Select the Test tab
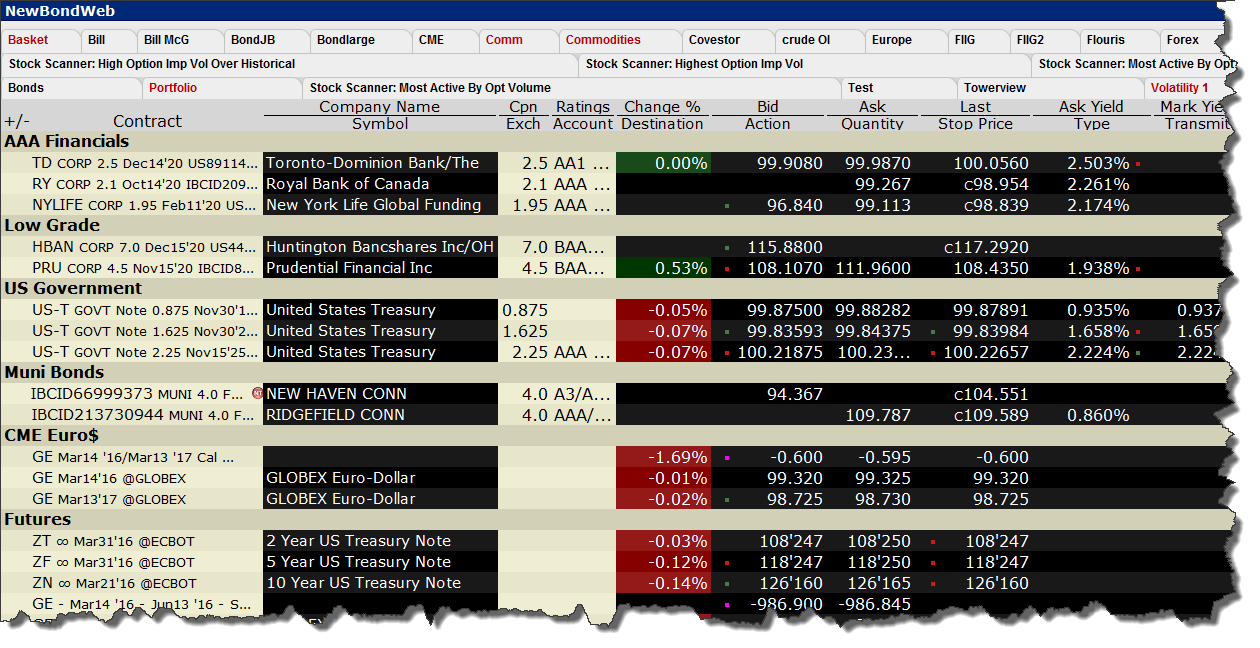 [x=897, y=88]
